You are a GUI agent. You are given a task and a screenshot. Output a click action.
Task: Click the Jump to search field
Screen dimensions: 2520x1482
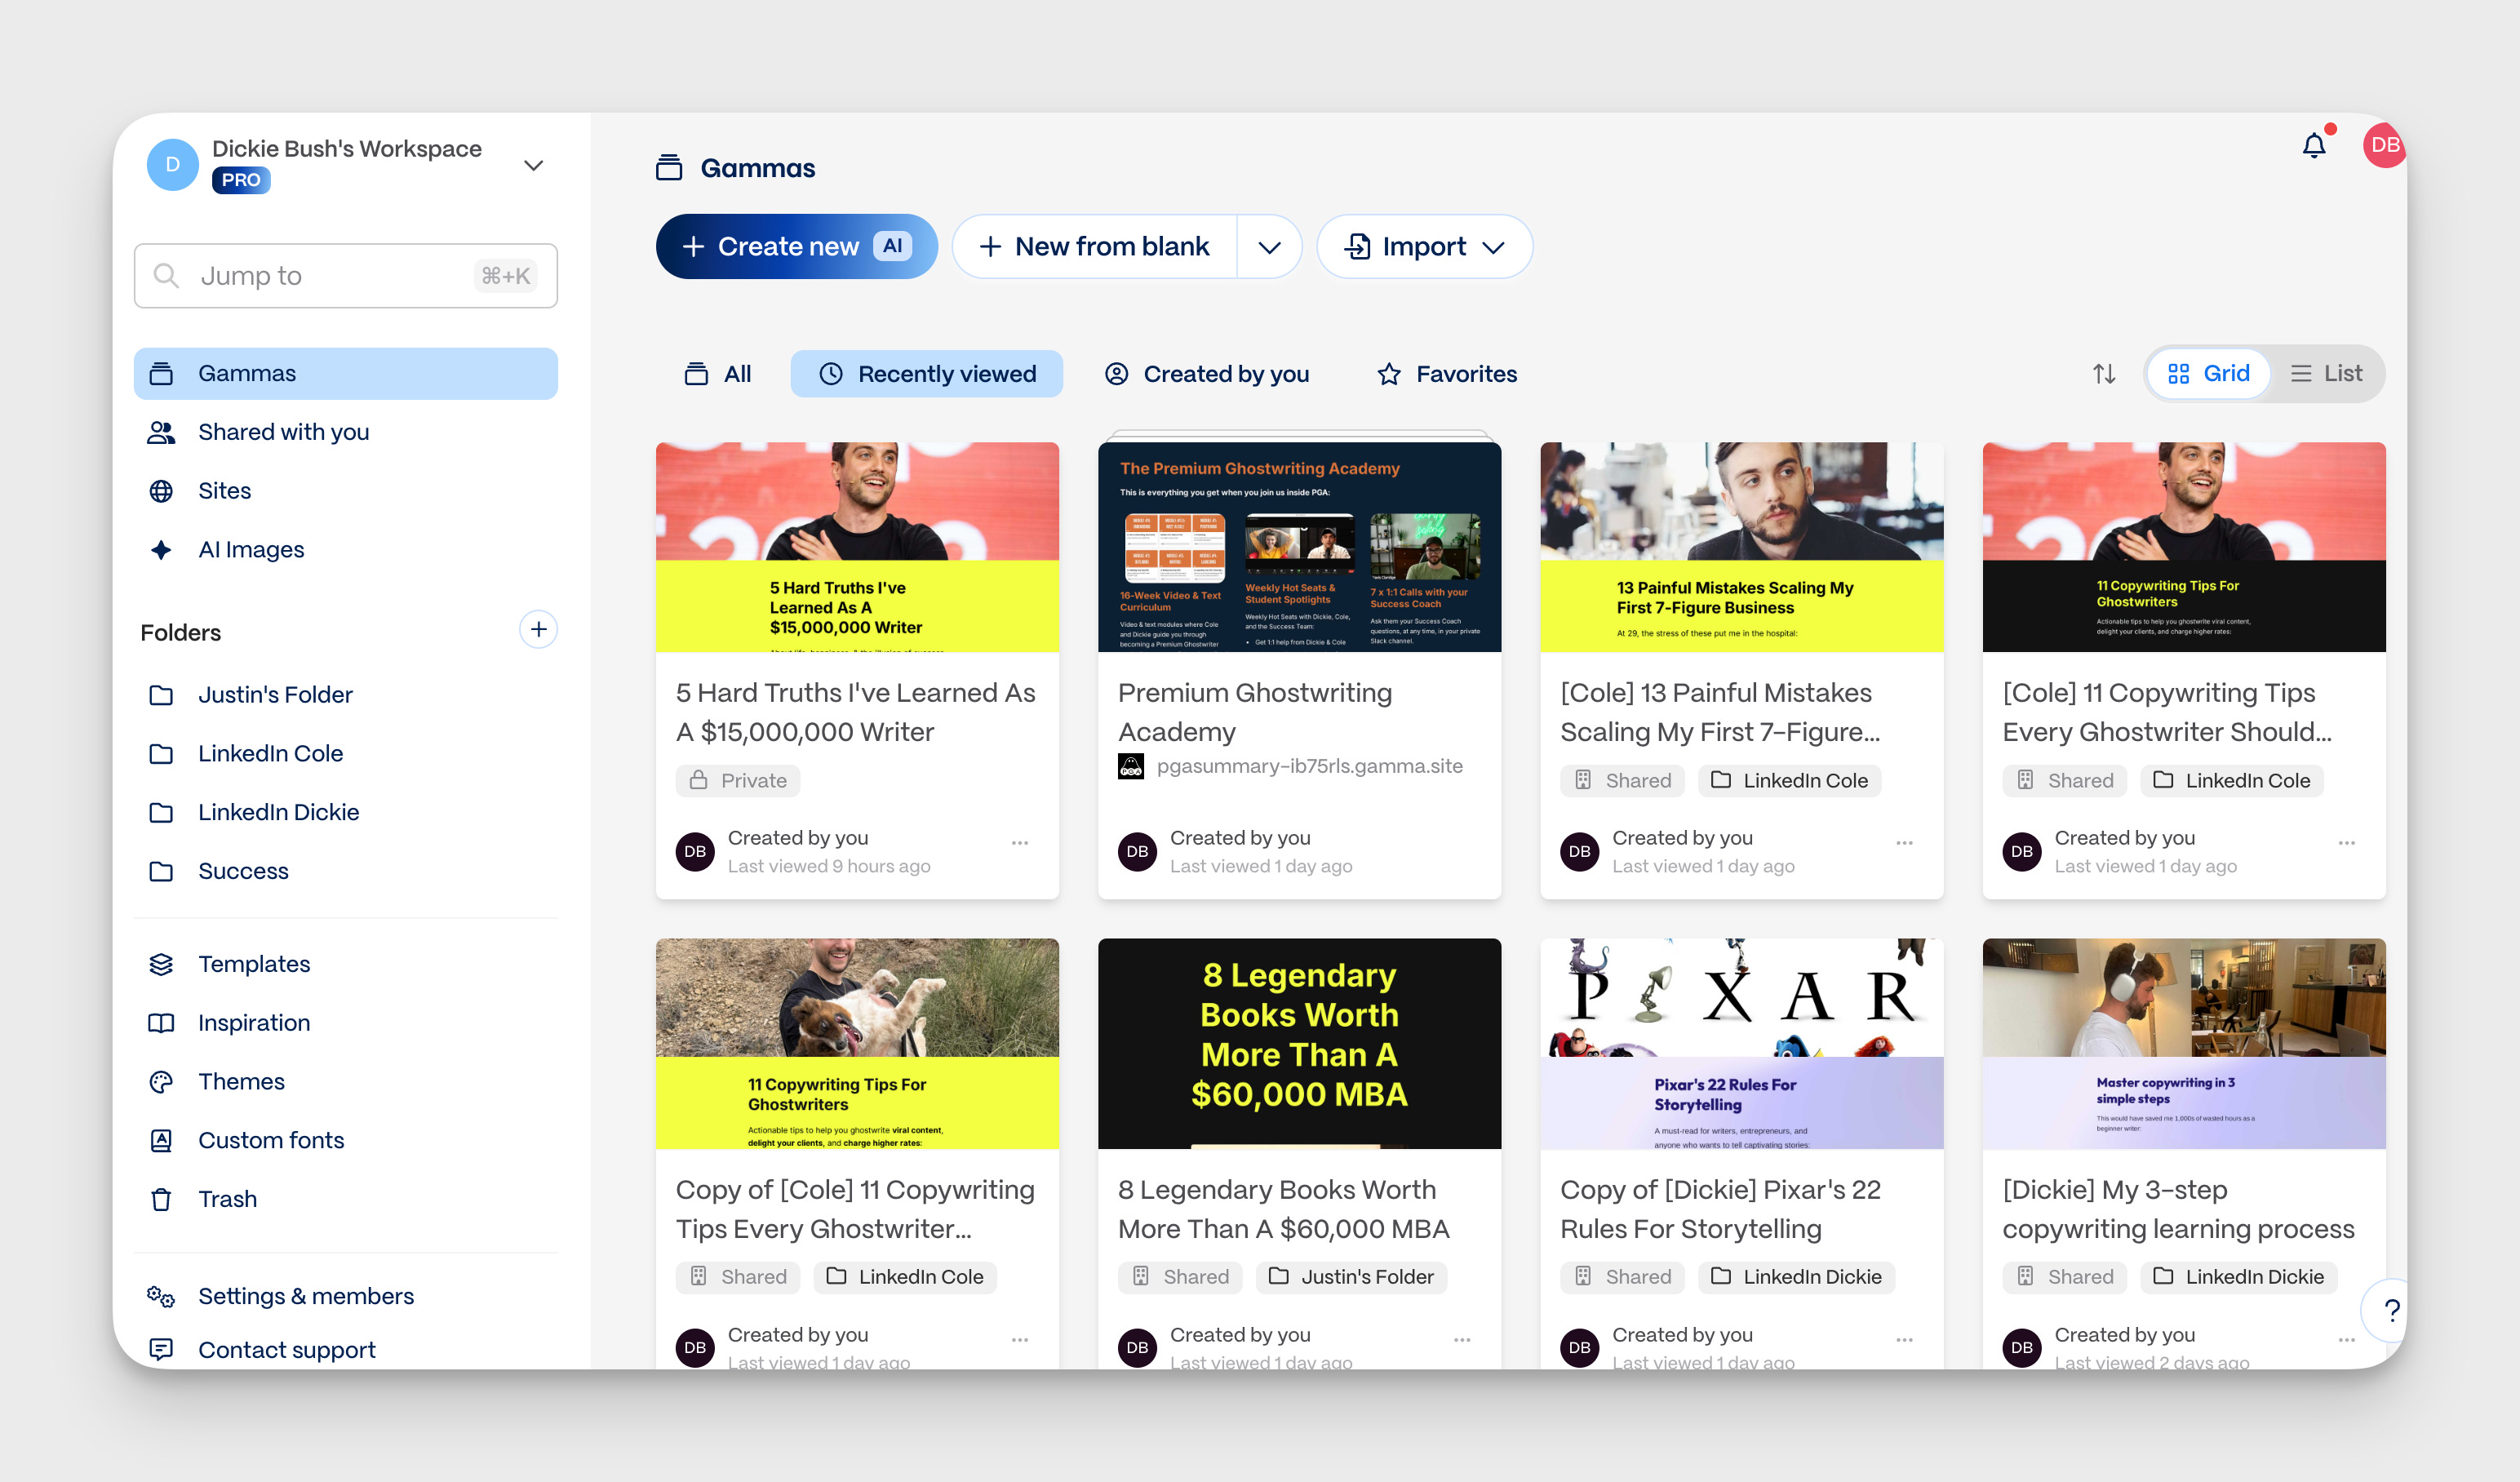pyautogui.click(x=345, y=276)
